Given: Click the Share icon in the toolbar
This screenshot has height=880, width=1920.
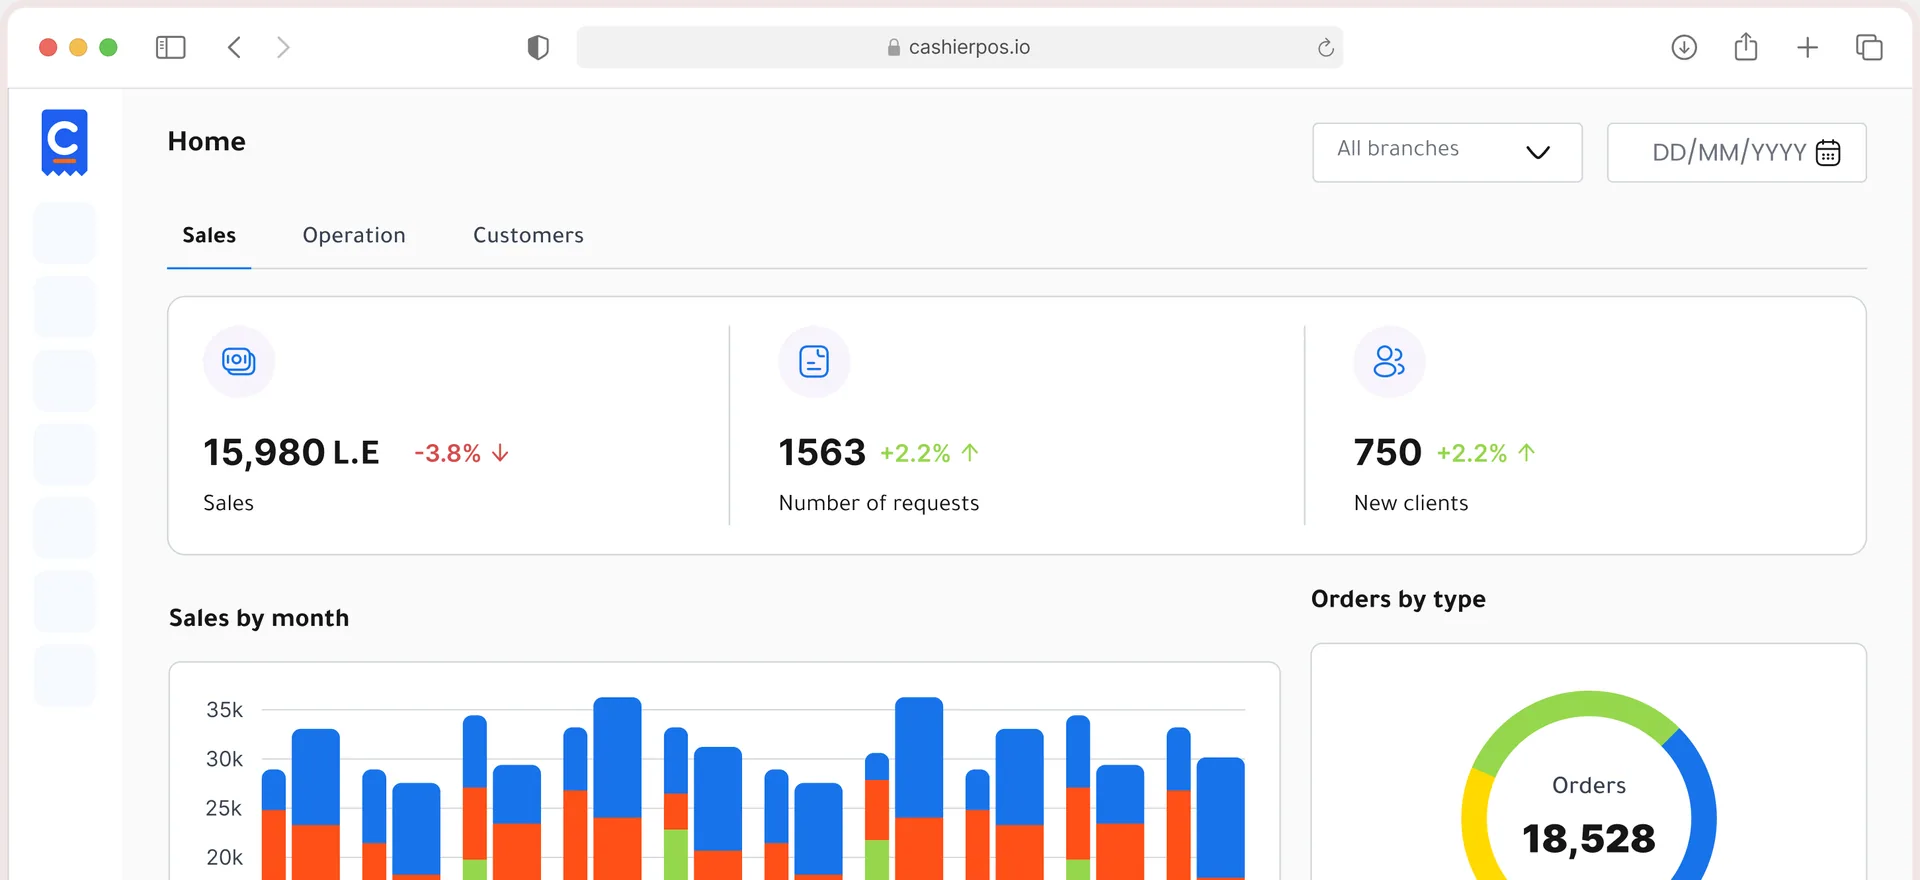Looking at the screenshot, I should tap(1746, 46).
